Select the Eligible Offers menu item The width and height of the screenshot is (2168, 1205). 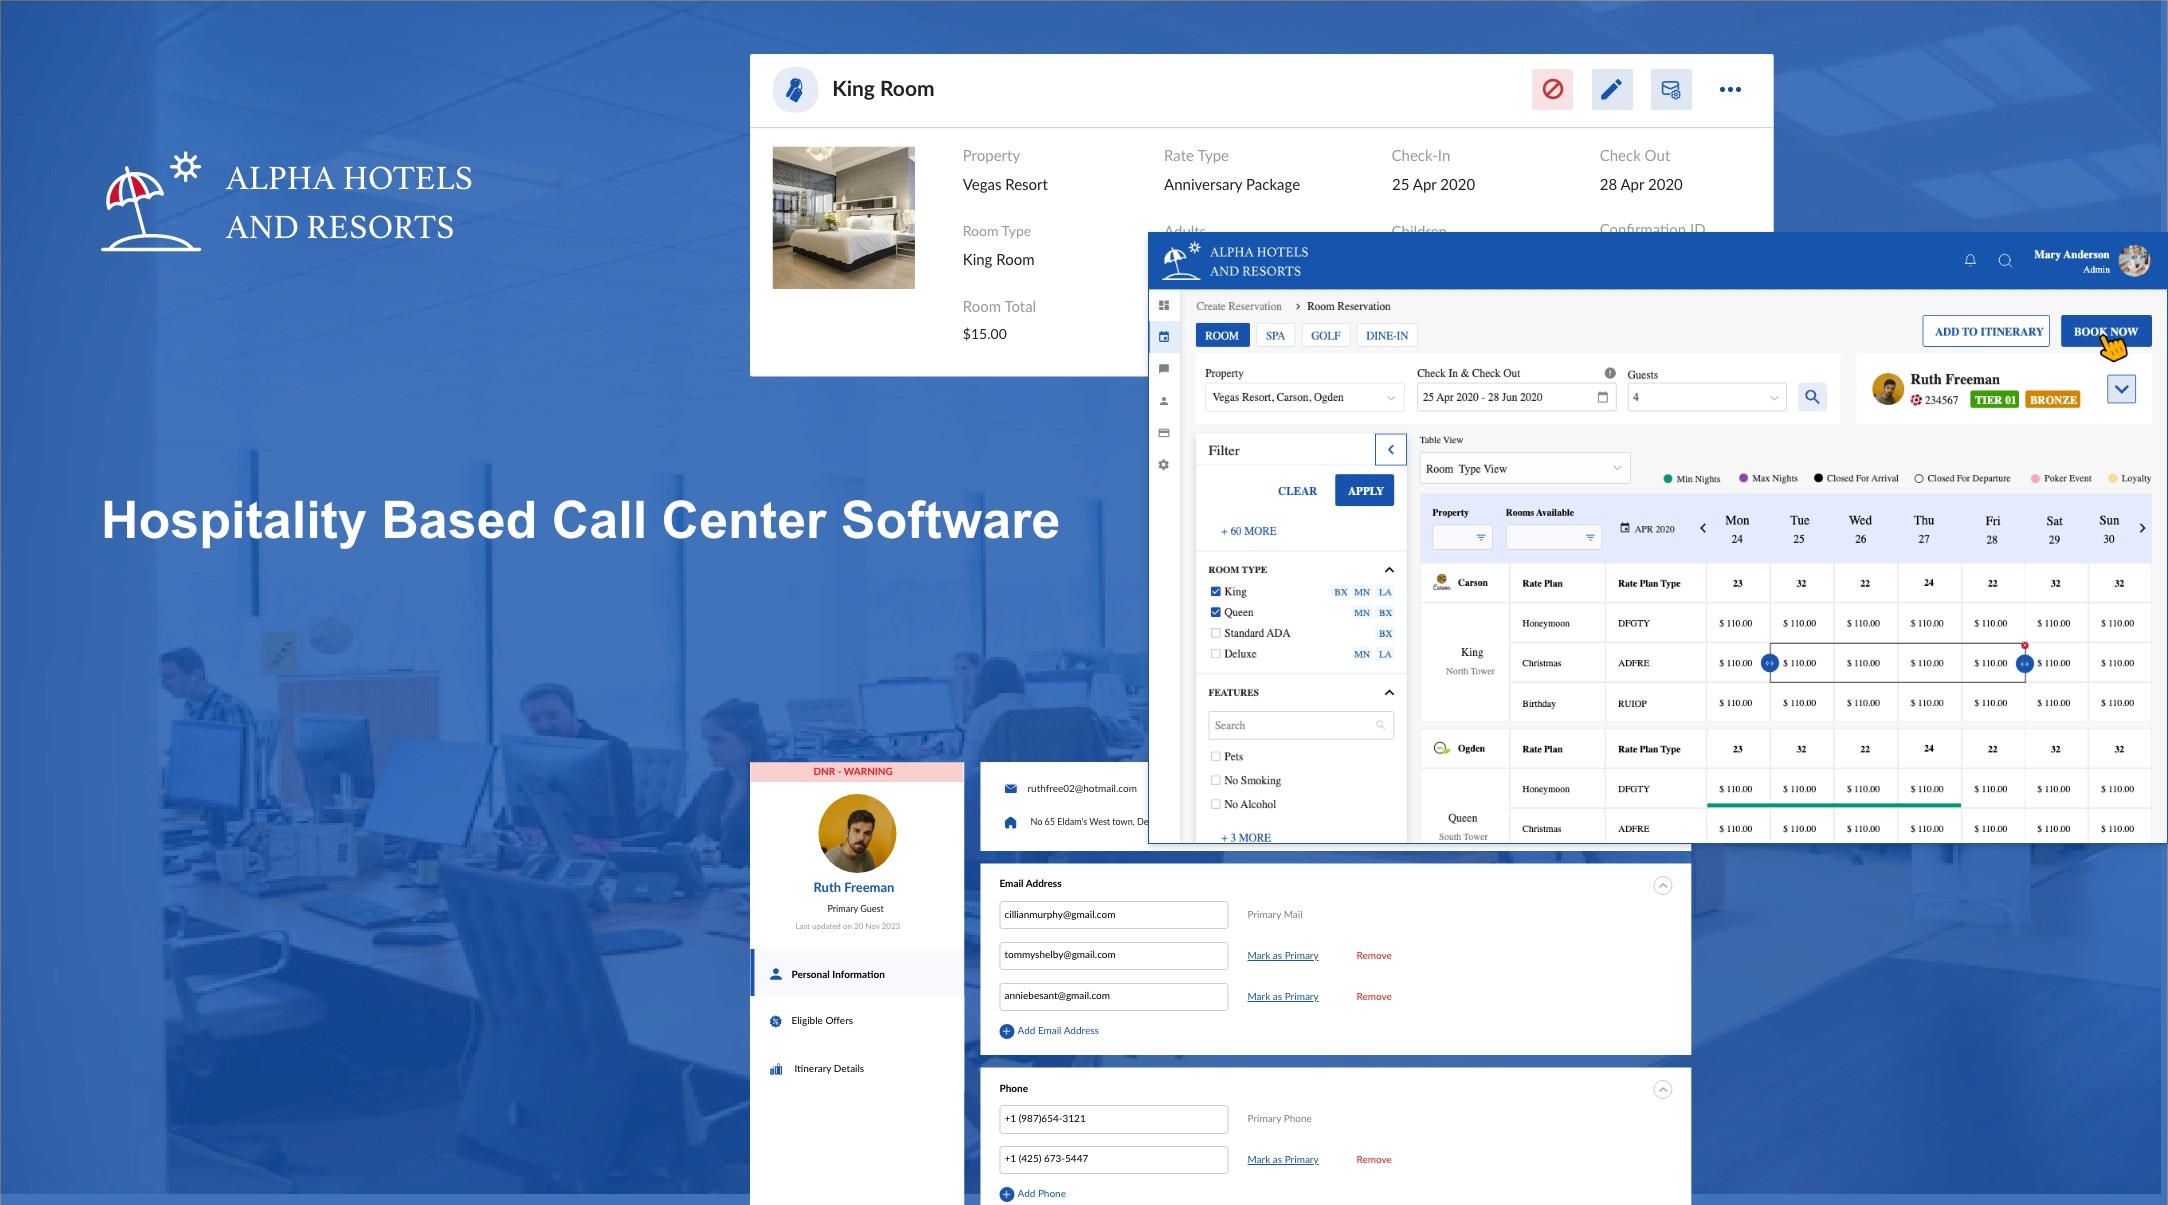tap(822, 1021)
